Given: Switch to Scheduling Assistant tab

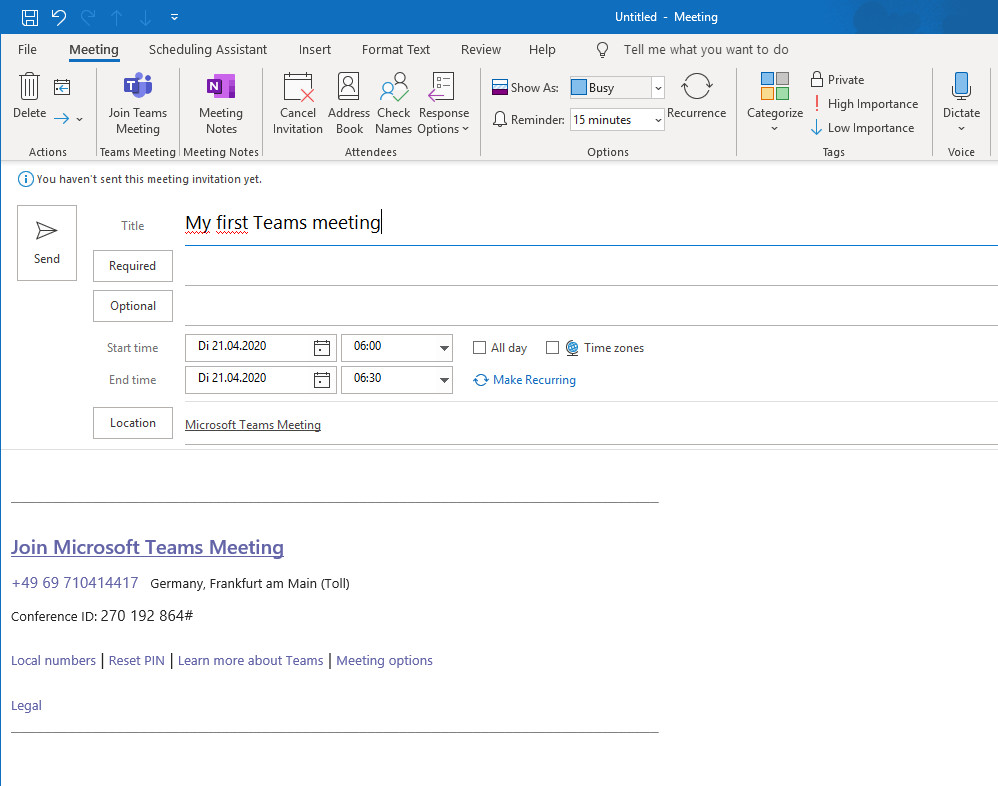Looking at the screenshot, I should click(207, 50).
